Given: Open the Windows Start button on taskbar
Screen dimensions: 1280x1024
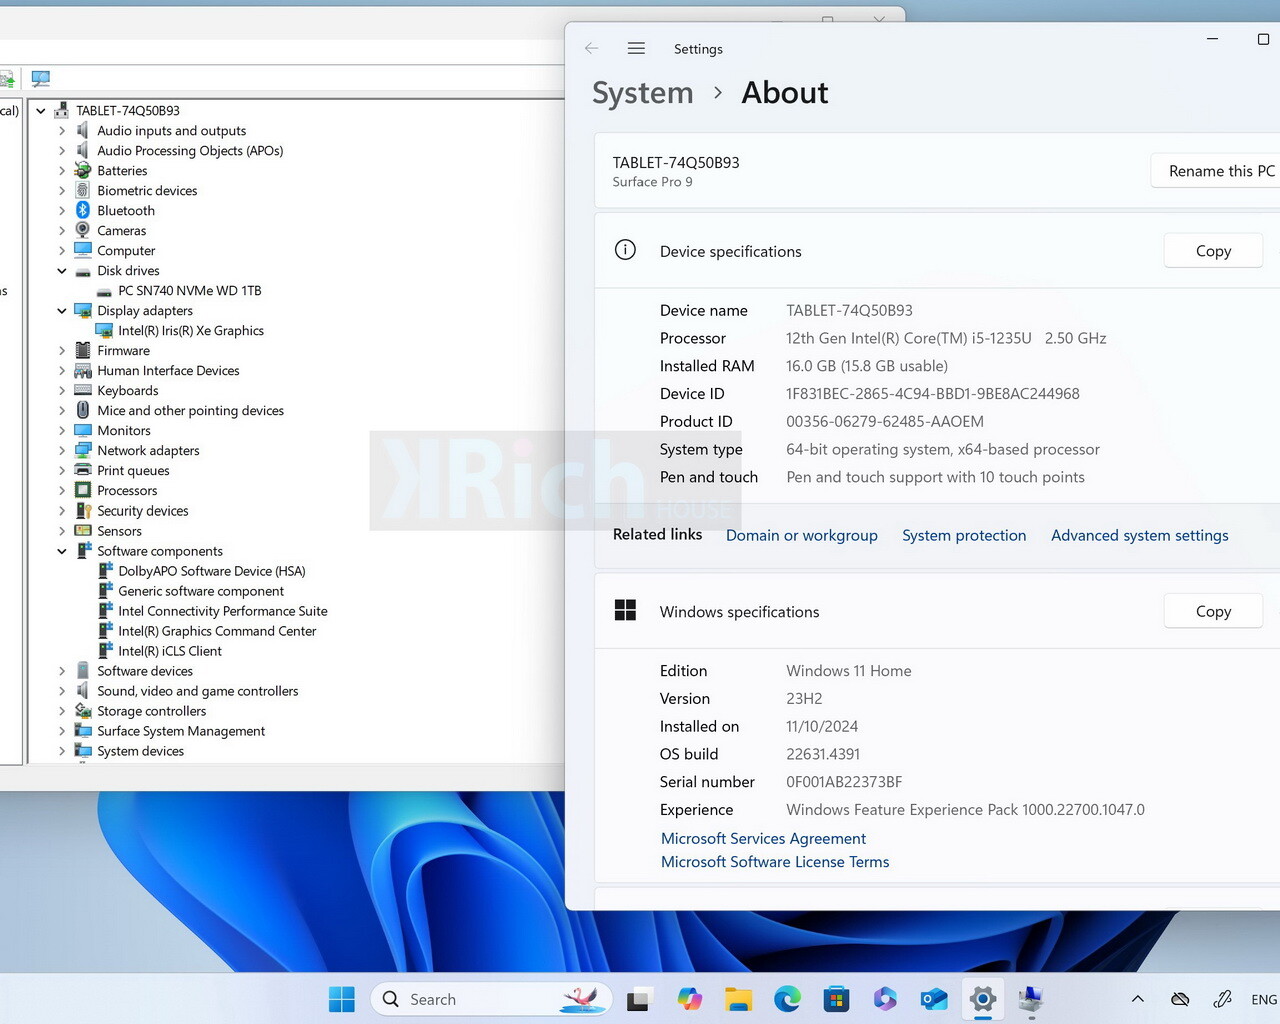Looking at the screenshot, I should pyautogui.click(x=342, y=999).
